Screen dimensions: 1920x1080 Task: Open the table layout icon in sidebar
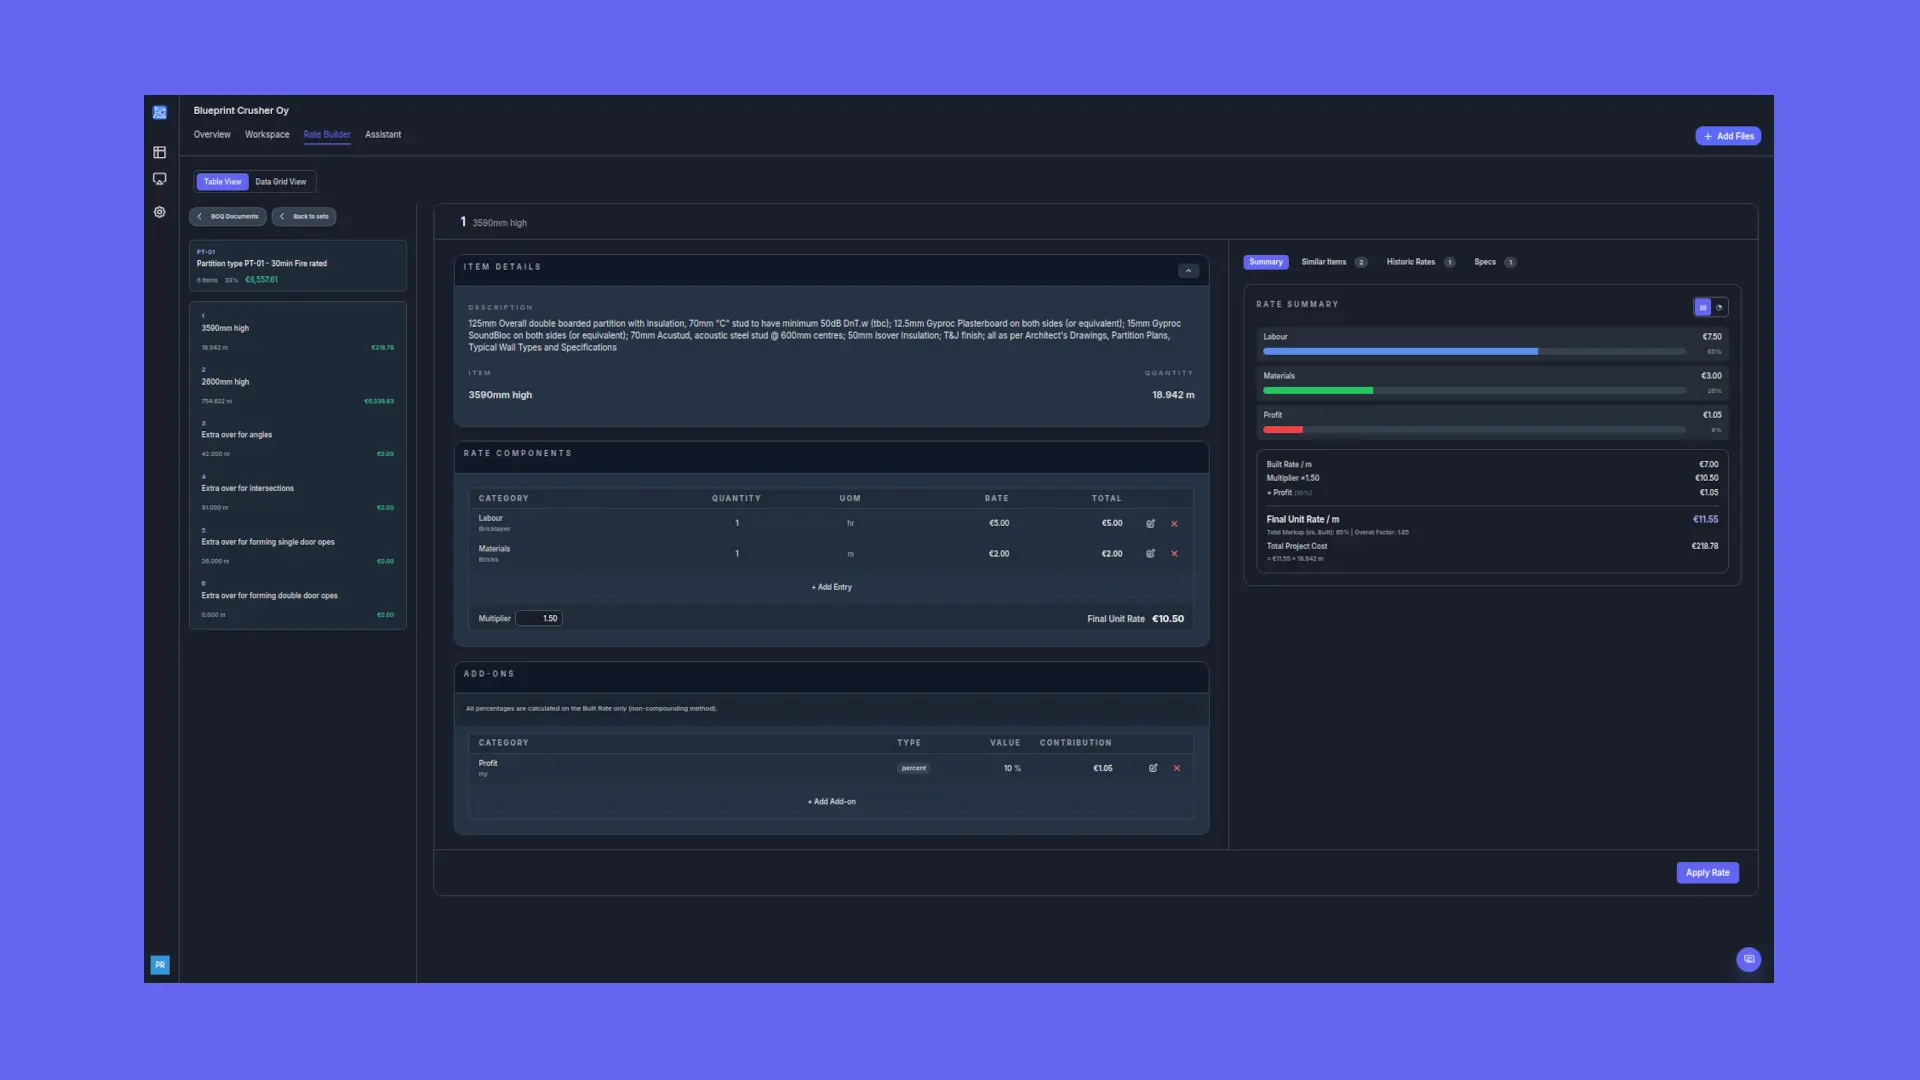[x=159, y=152]
